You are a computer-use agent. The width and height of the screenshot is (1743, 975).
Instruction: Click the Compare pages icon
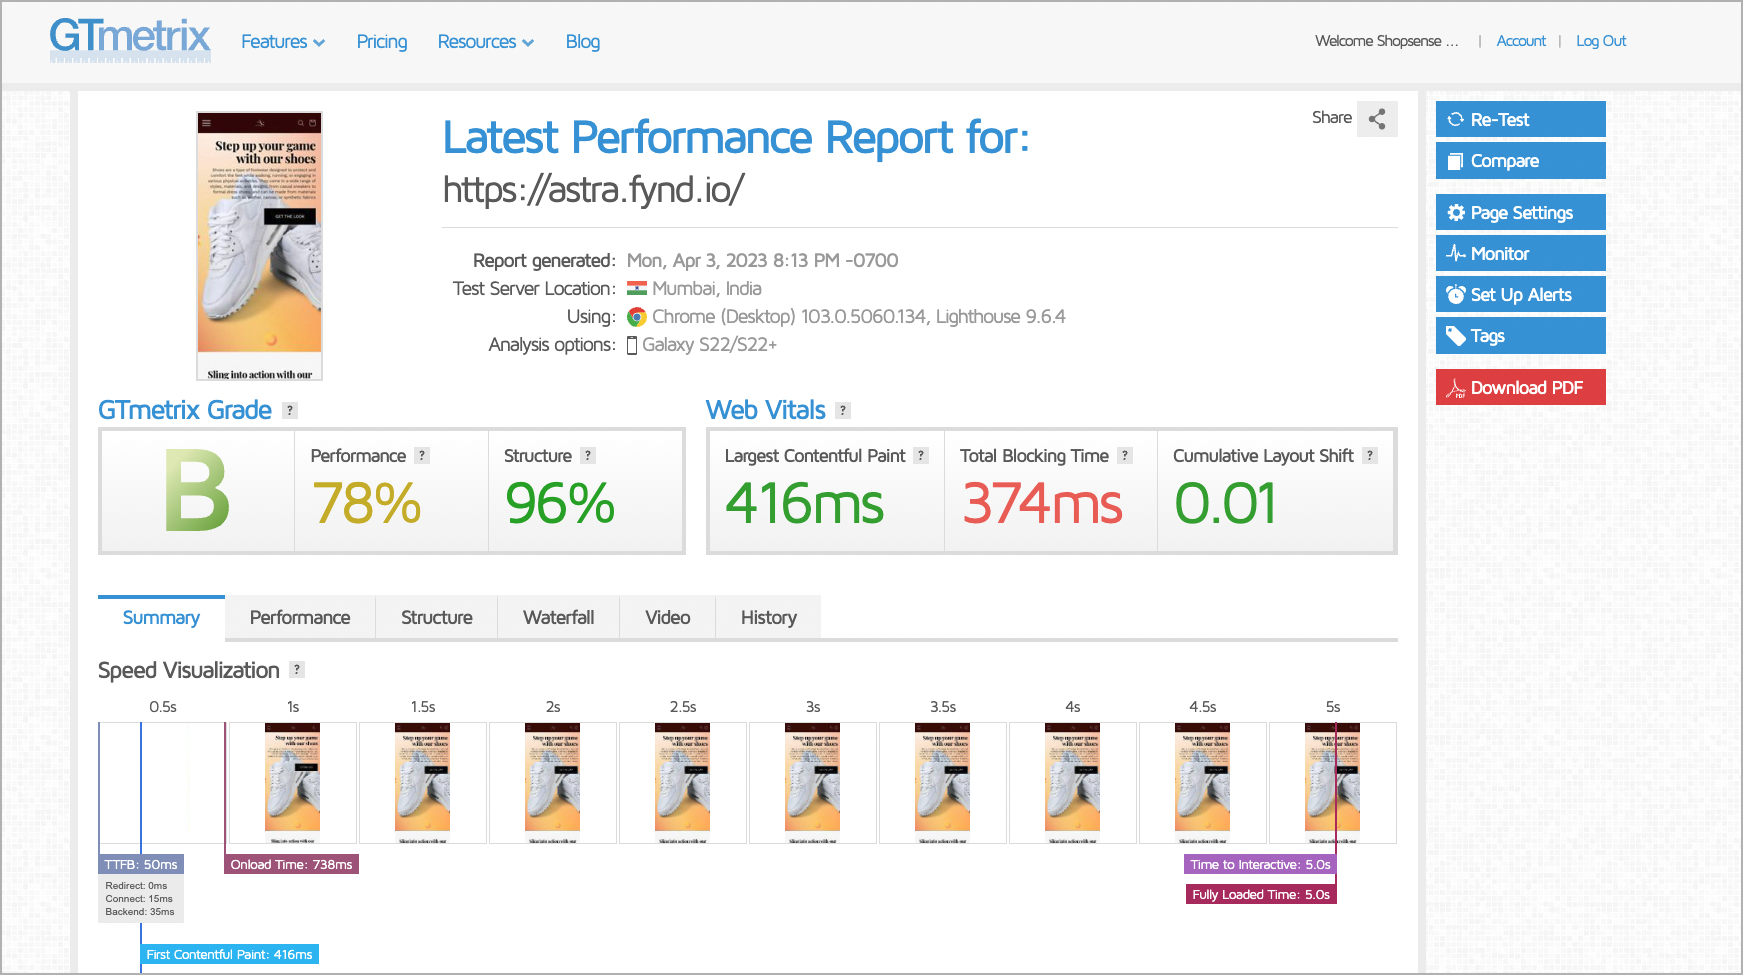coord(1456,161)
